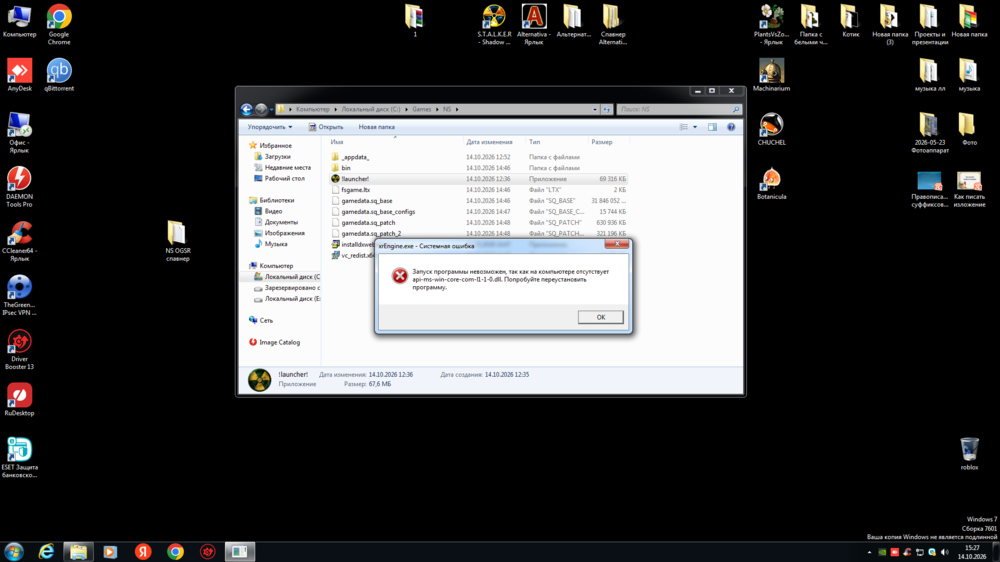The height and width of the screenshot is (562, 1000).
Task: Select Компьютер in the address breadcrumb
Action: coord(312,109)
